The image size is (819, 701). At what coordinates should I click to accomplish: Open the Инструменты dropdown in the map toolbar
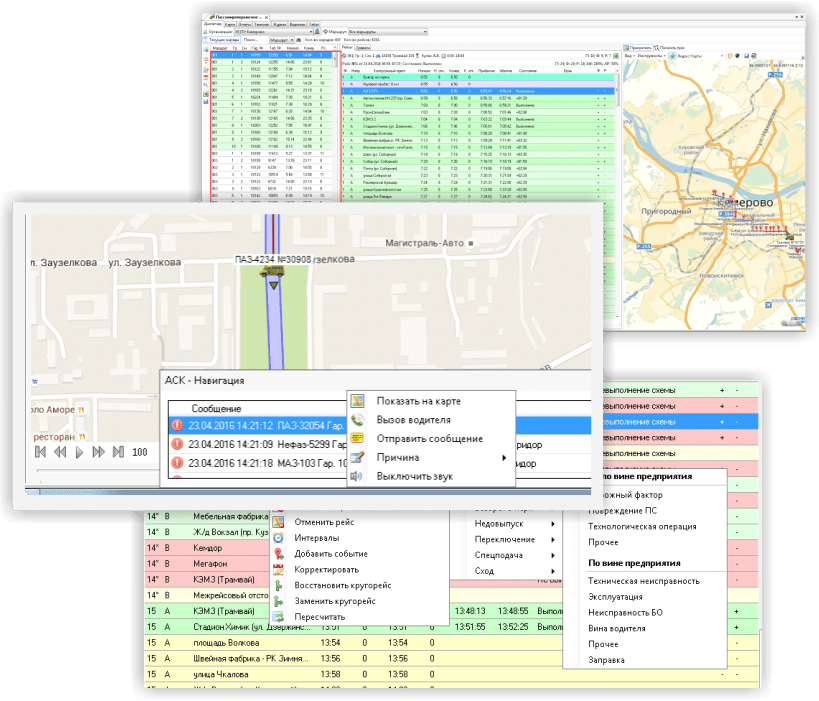pyautogui.click(x=651, y=56)
